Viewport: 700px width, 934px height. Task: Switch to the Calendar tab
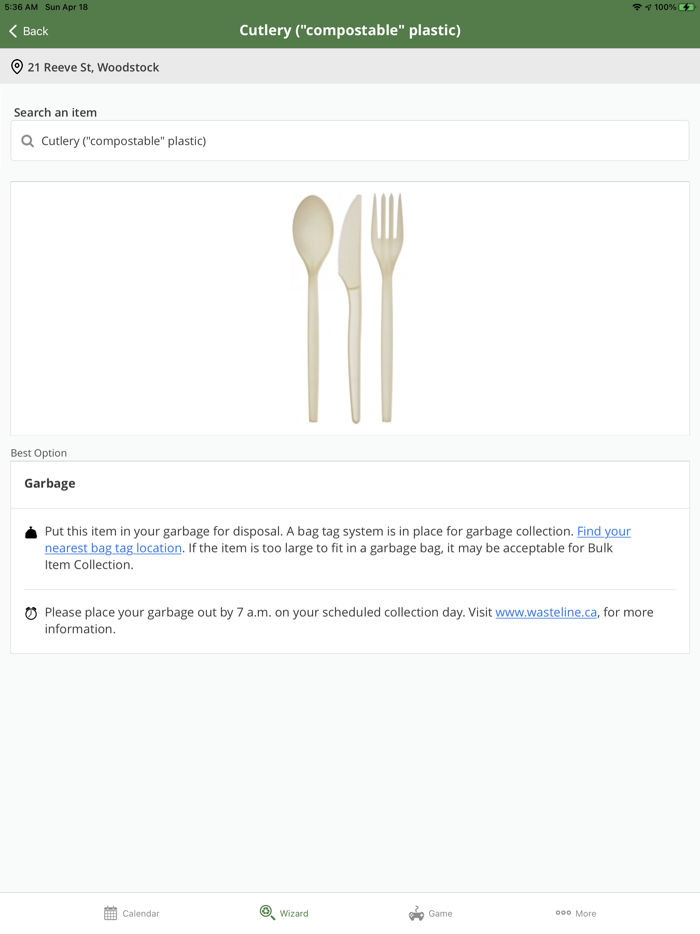point(132,913)
